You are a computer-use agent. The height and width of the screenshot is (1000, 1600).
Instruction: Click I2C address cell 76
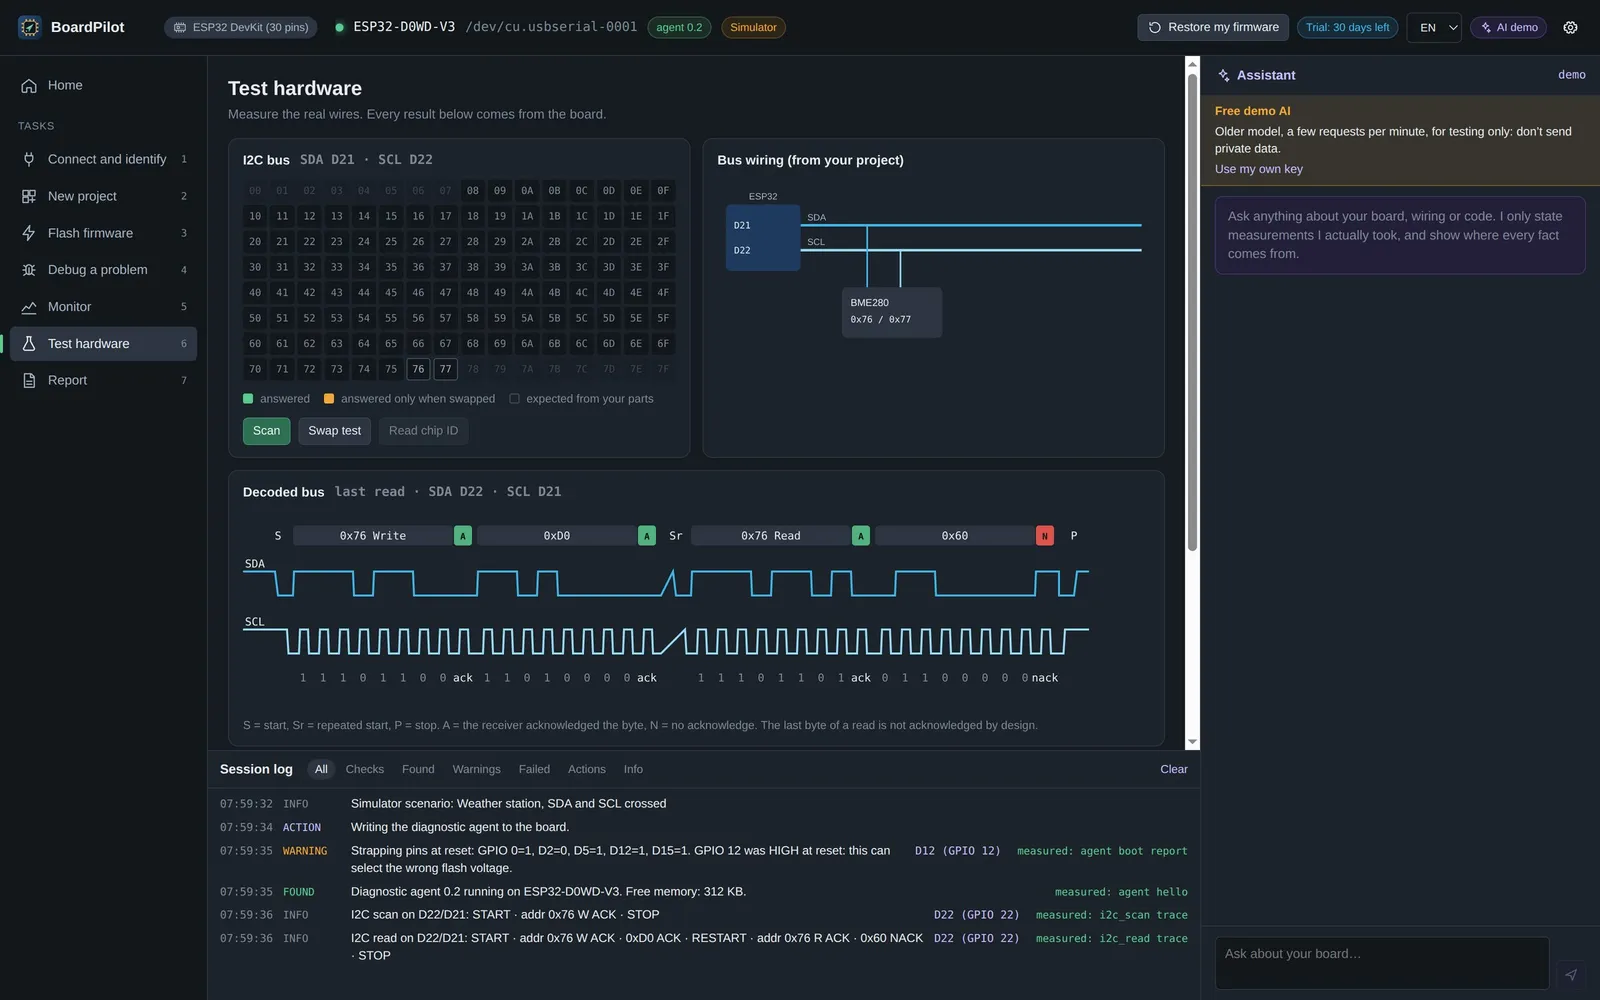point(418,369)
